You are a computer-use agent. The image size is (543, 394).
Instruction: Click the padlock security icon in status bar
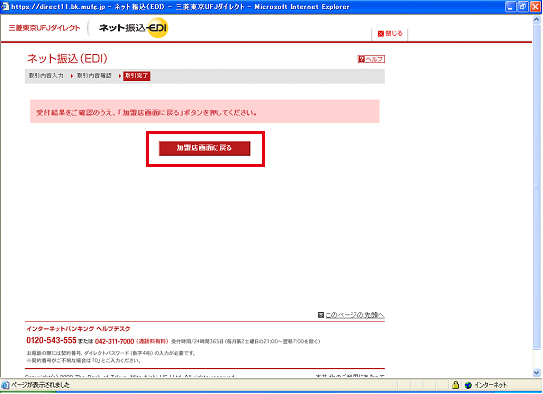point(456,385)
